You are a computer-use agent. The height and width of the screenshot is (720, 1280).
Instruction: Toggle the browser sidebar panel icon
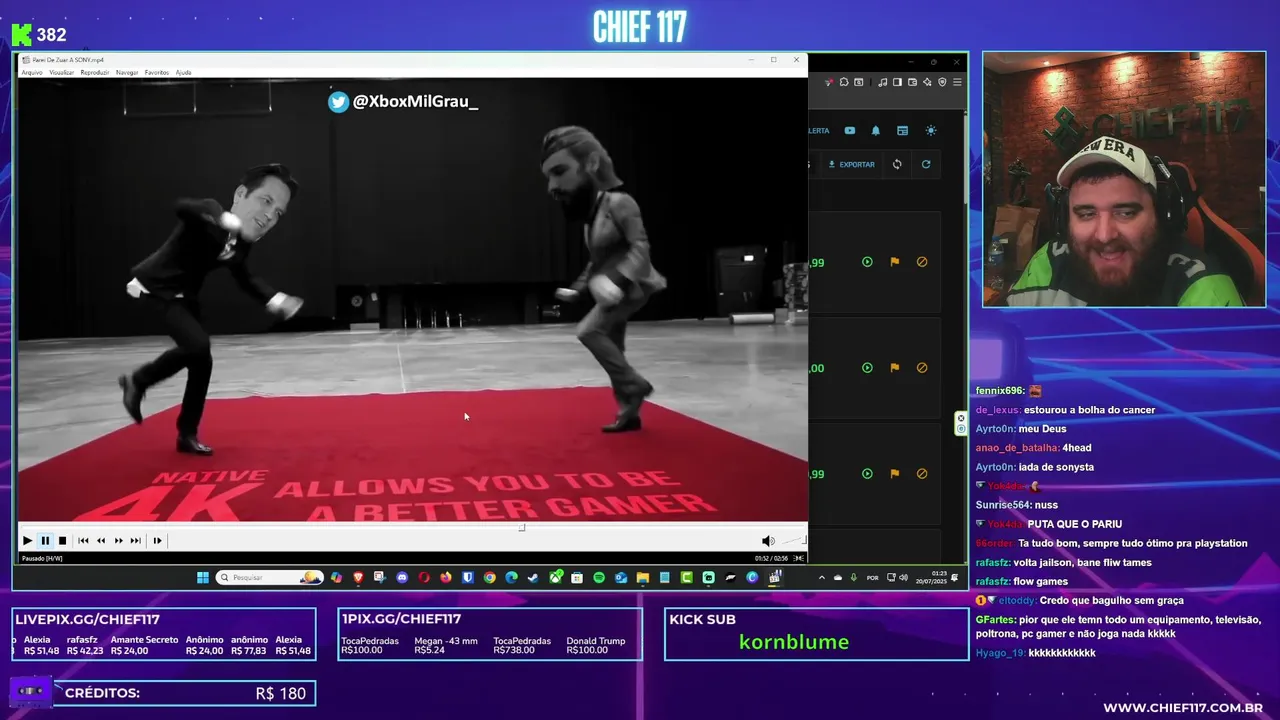tap(897, 82)
